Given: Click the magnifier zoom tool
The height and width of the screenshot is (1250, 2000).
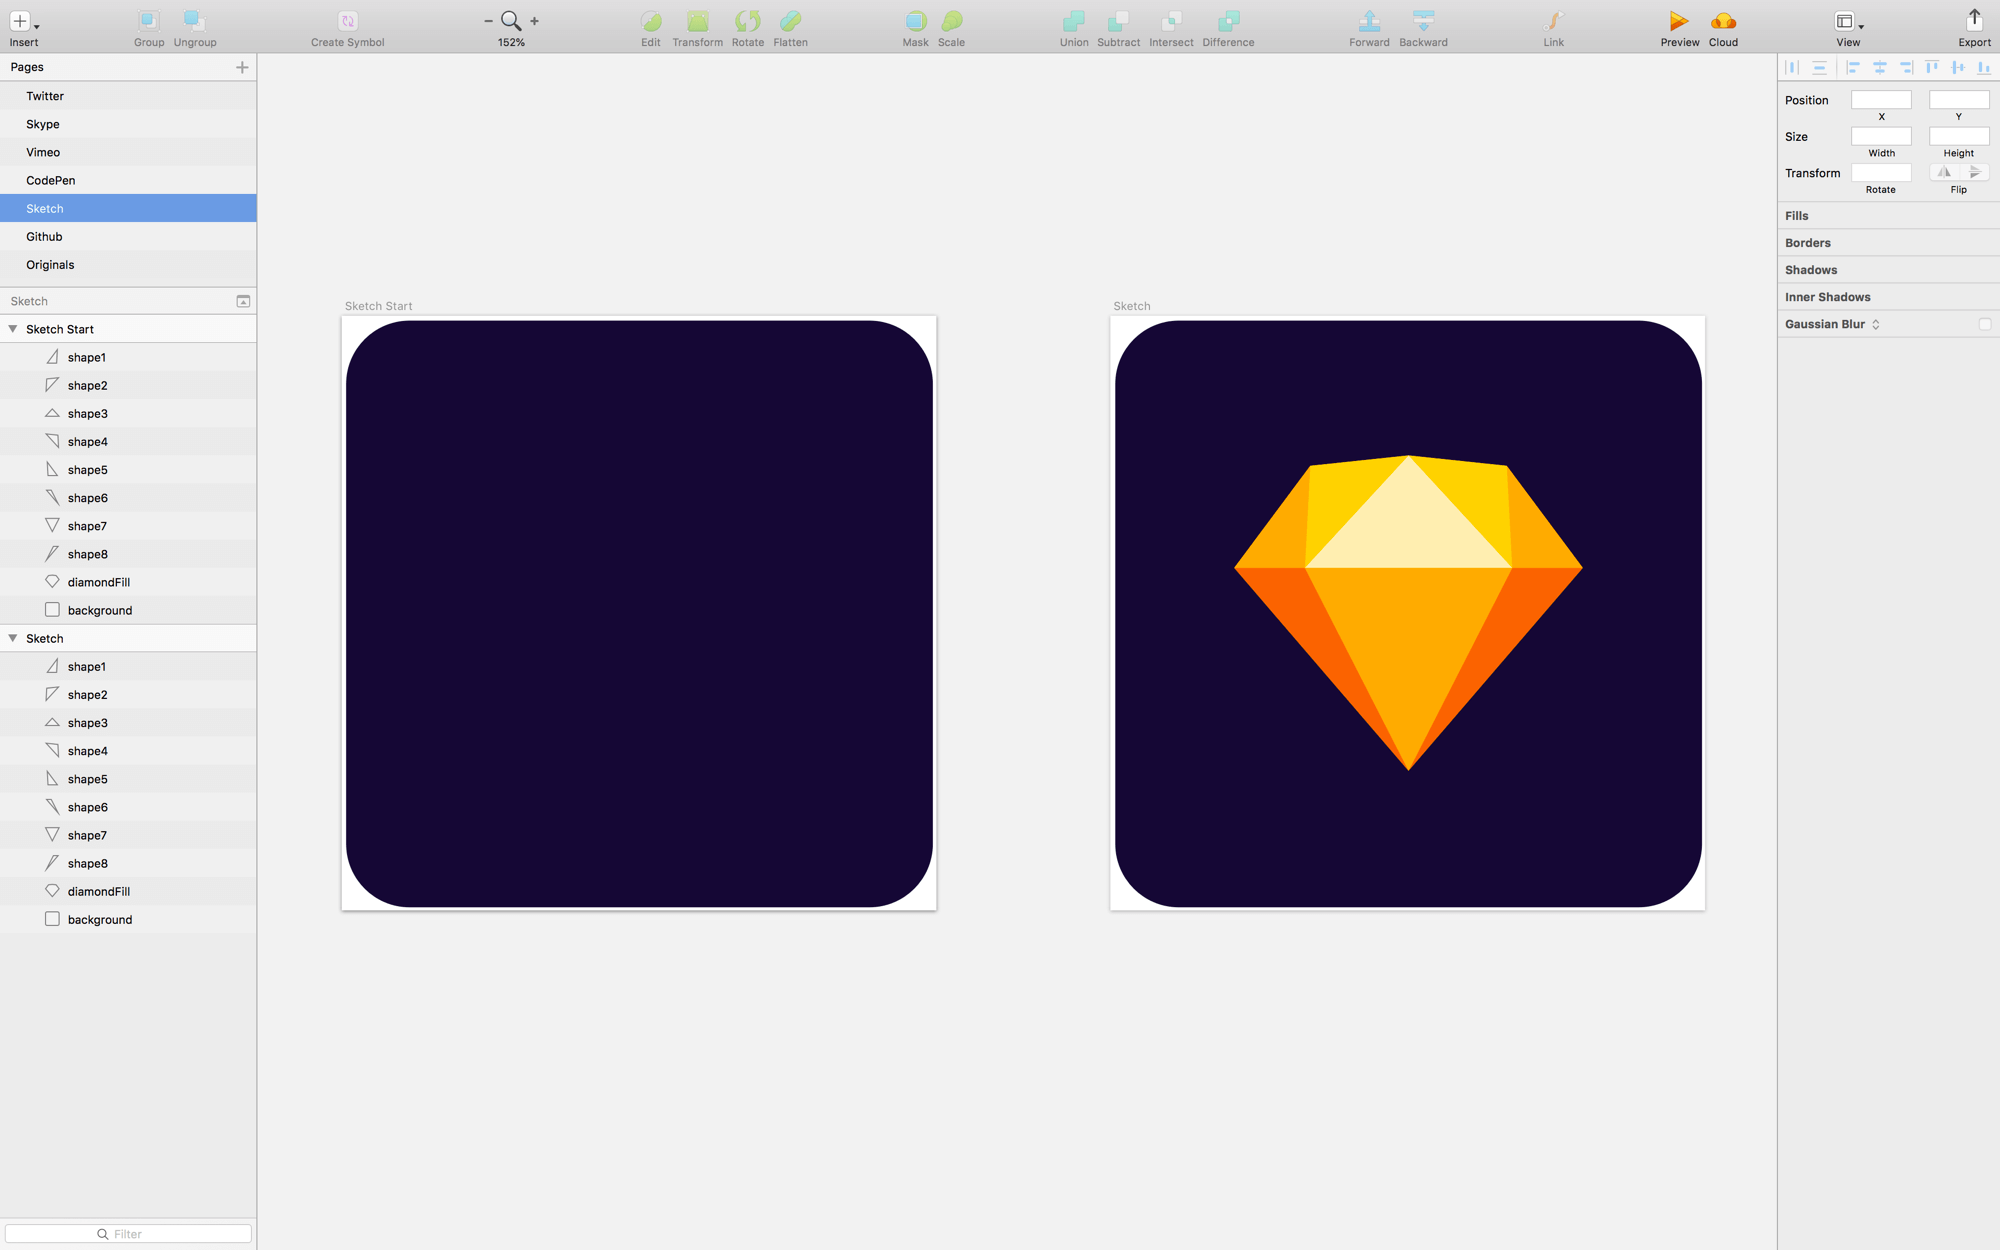Looking at the screenshot, I should [511, 21].
